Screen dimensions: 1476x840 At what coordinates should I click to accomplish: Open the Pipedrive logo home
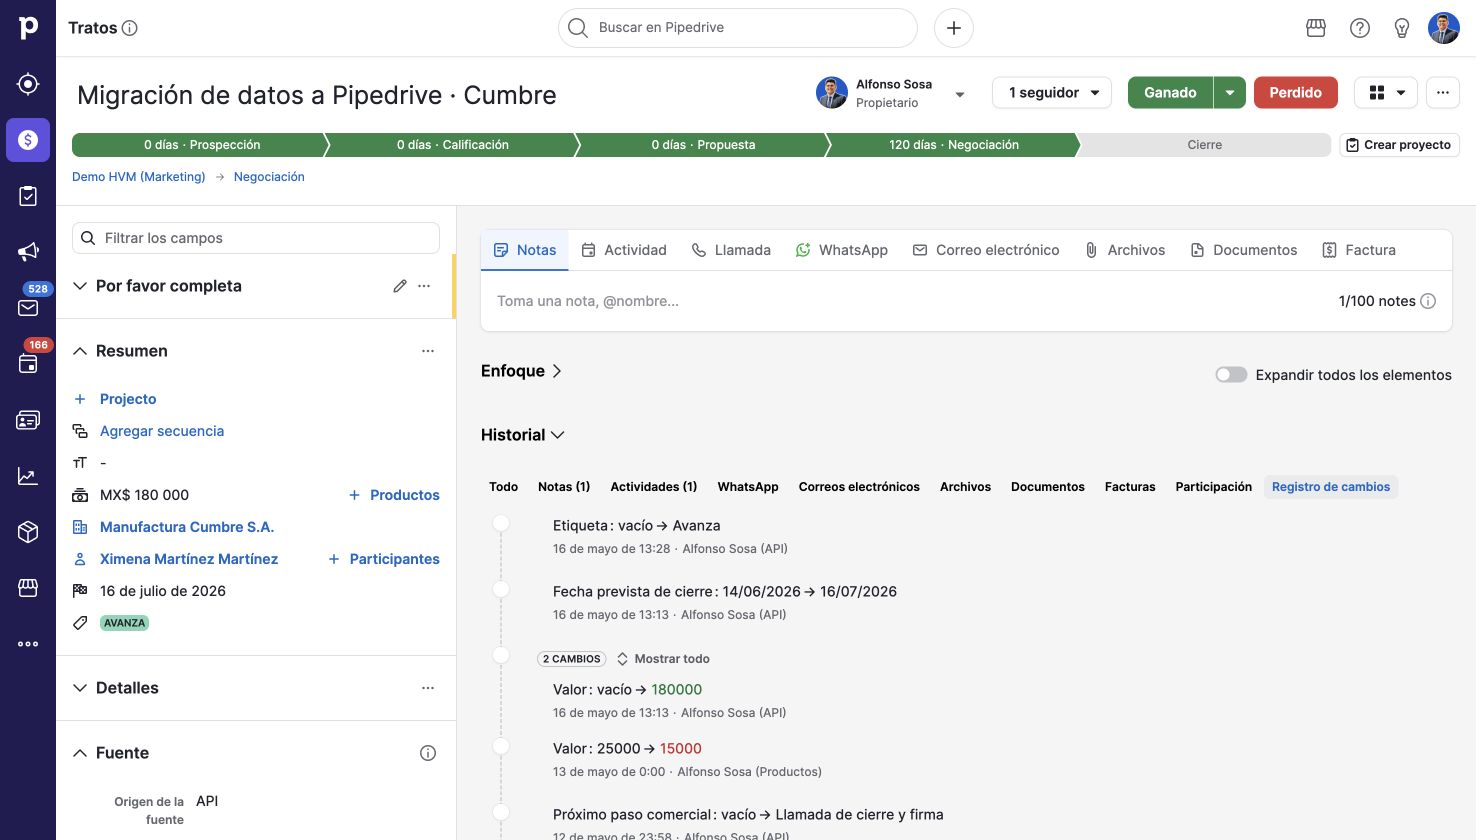(x=28, y=28)
